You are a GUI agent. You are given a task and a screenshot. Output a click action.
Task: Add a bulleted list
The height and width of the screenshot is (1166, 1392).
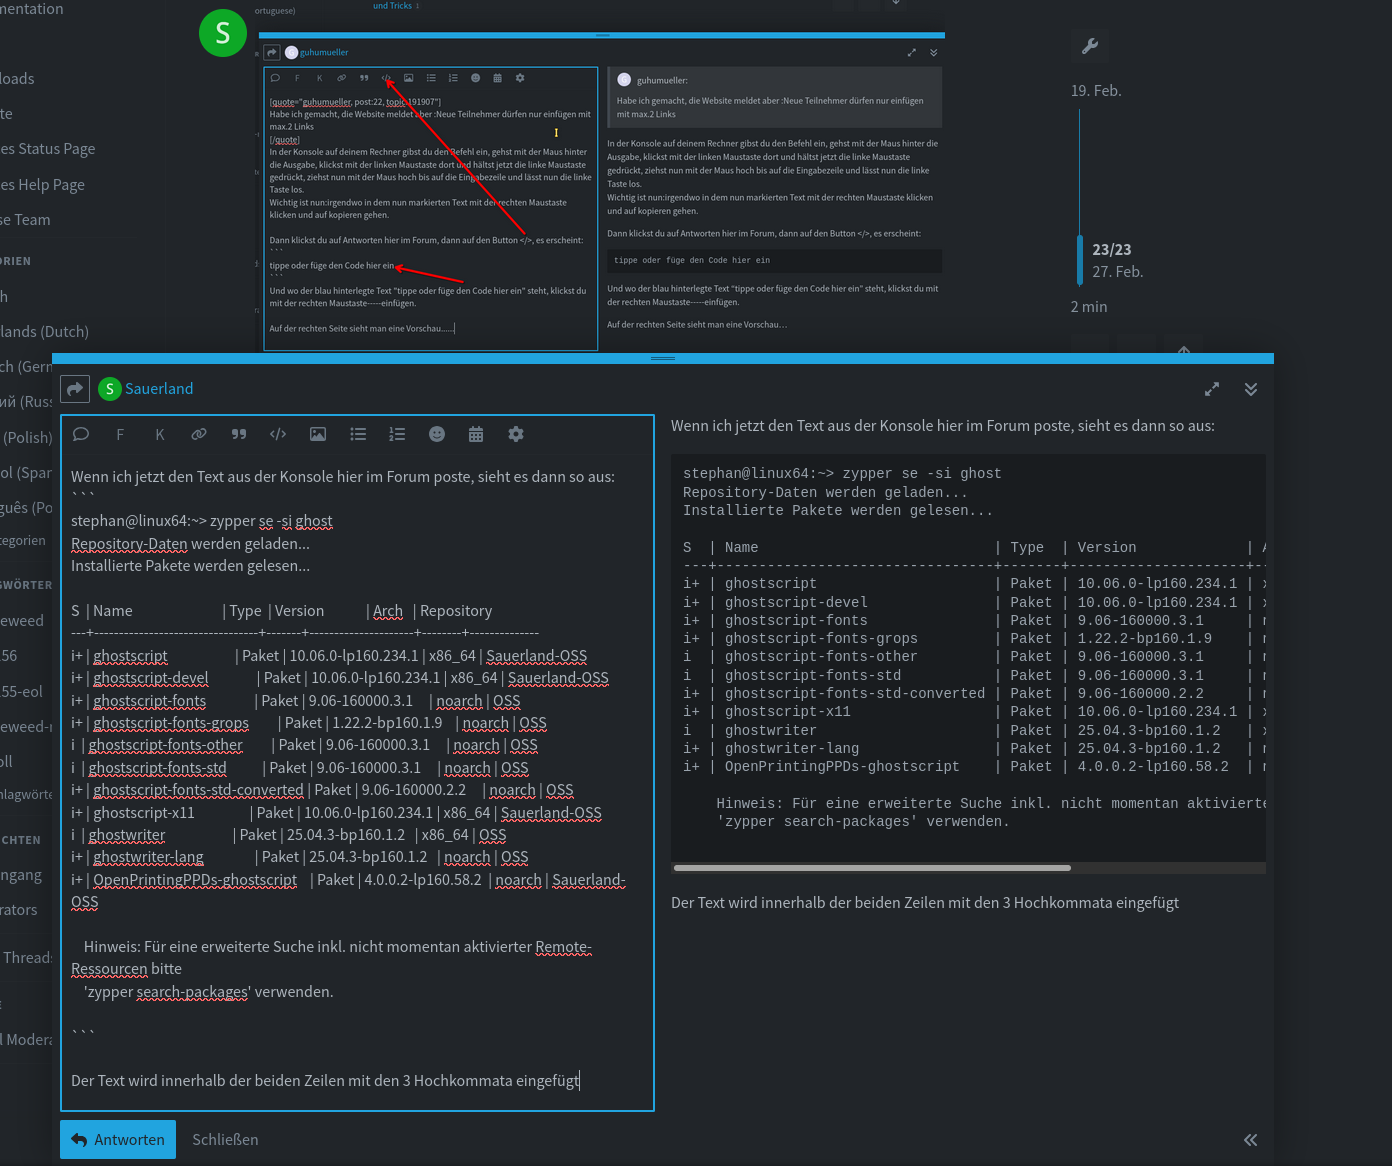pos(358,434)
